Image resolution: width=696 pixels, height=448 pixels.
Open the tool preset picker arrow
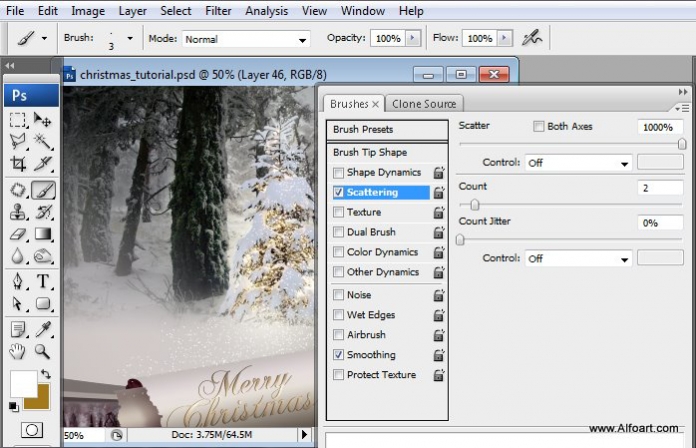click(x=44, y=39)
